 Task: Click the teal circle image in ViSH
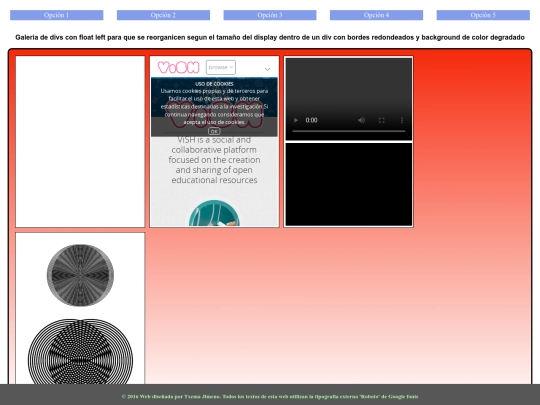(214, 213)
